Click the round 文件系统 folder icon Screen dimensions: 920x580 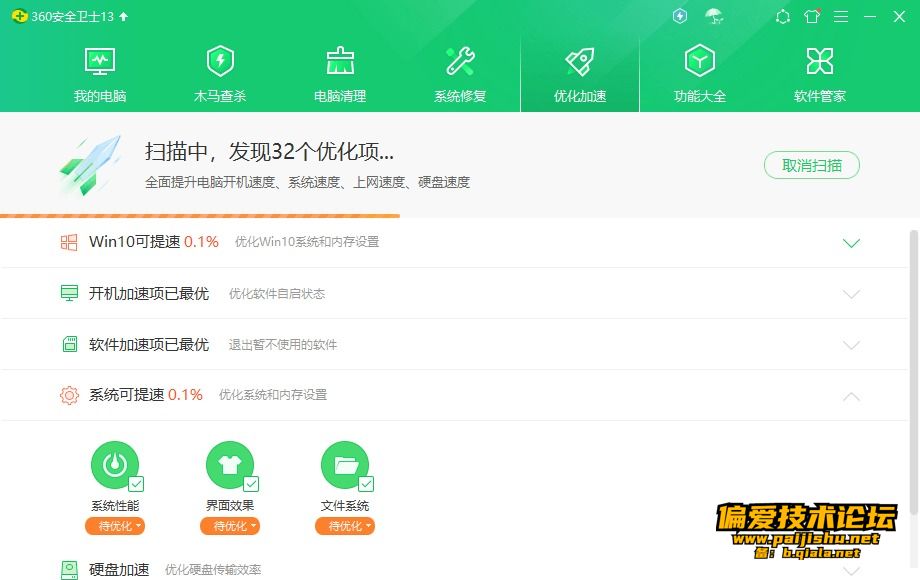(345, 465)
